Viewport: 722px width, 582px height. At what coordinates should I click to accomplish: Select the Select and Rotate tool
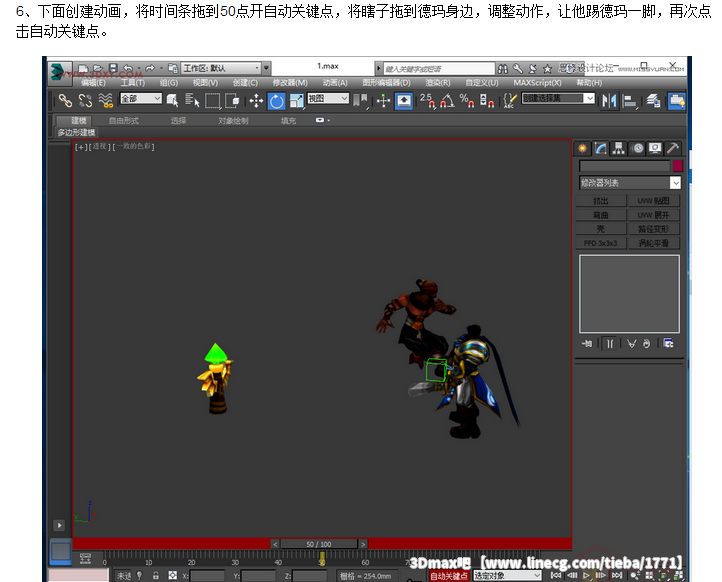tap(276, 101)
